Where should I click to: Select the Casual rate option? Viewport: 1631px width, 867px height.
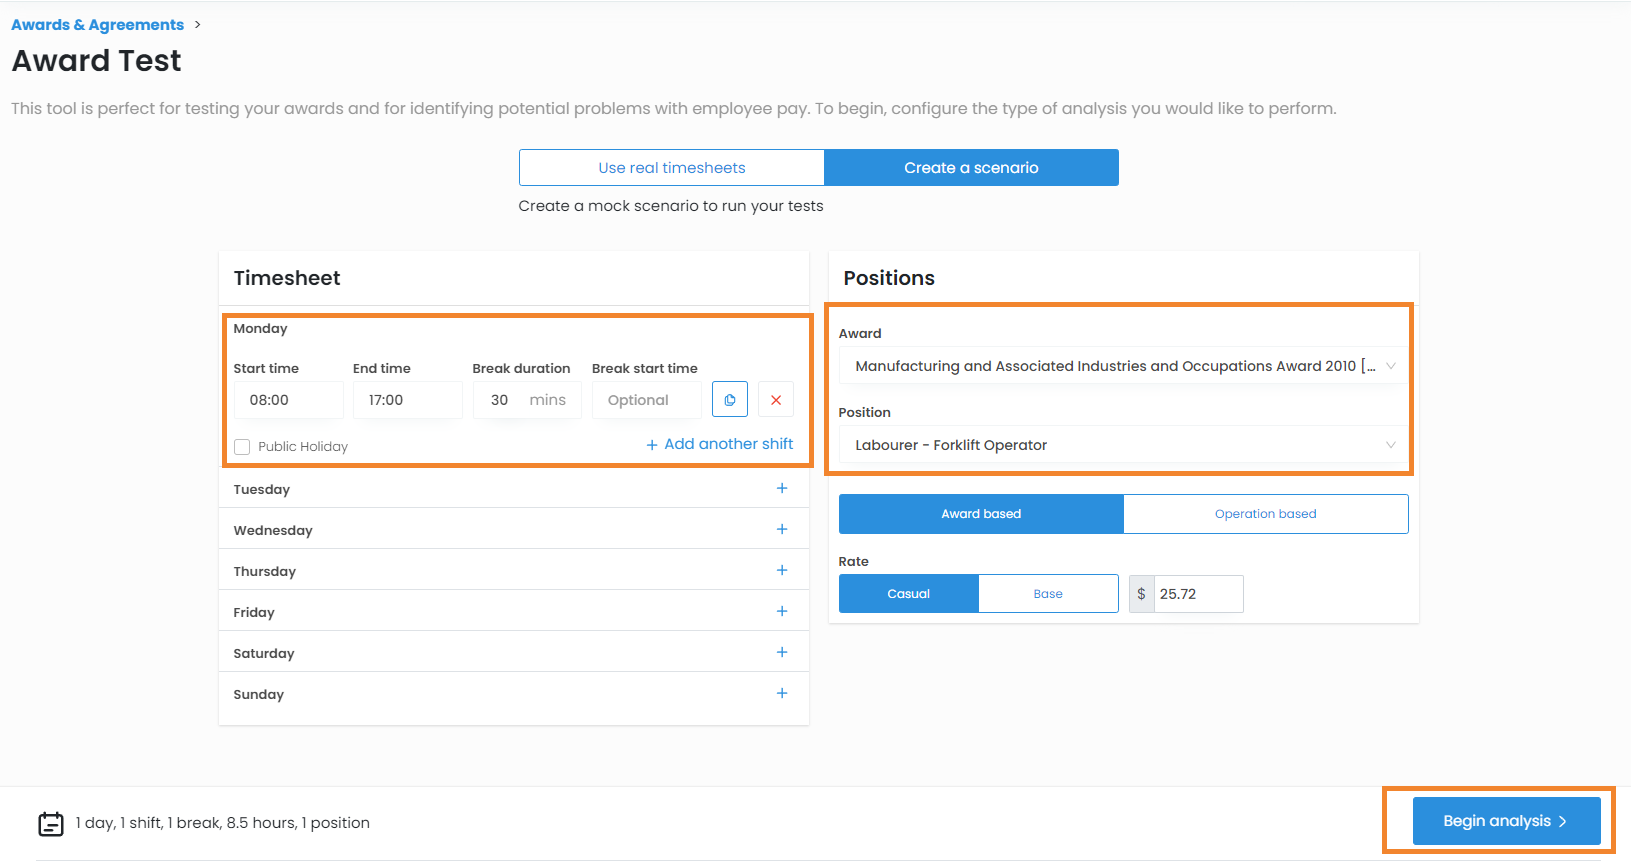(908, 594)
